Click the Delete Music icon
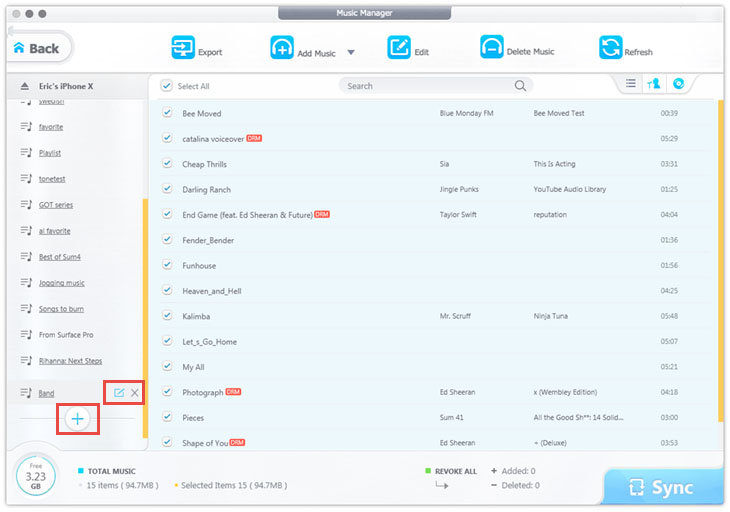This screenshot has height=512, width=730. (492, 47)
